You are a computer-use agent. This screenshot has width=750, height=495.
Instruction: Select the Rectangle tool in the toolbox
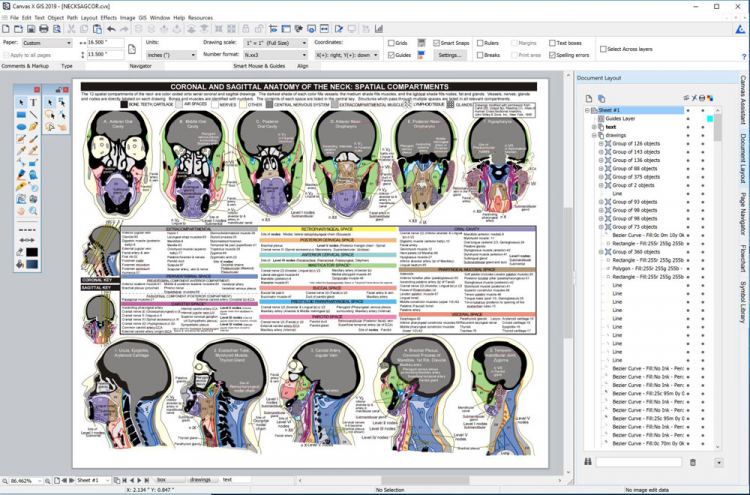tap(21, 115)
